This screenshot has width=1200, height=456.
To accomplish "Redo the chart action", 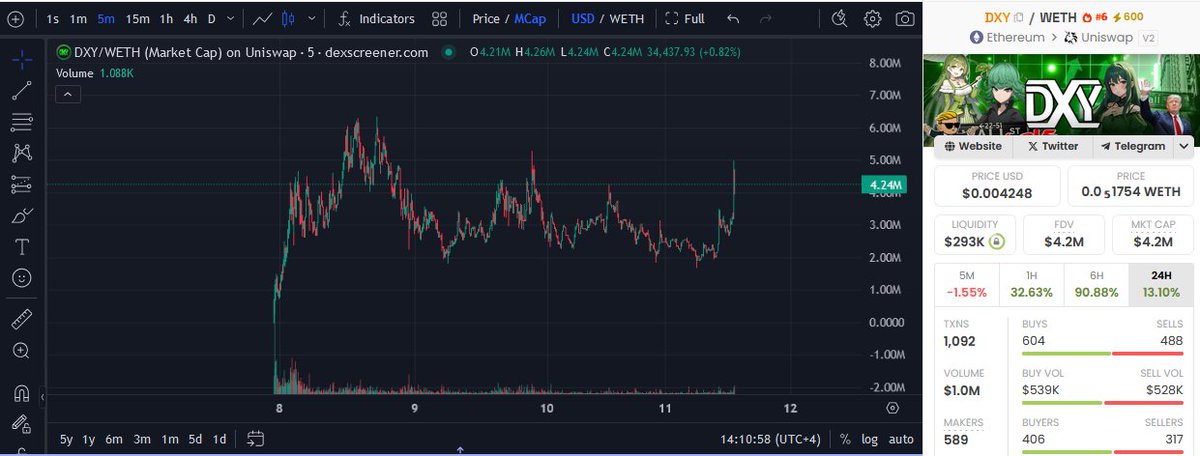I will click(x=766, y=18).
